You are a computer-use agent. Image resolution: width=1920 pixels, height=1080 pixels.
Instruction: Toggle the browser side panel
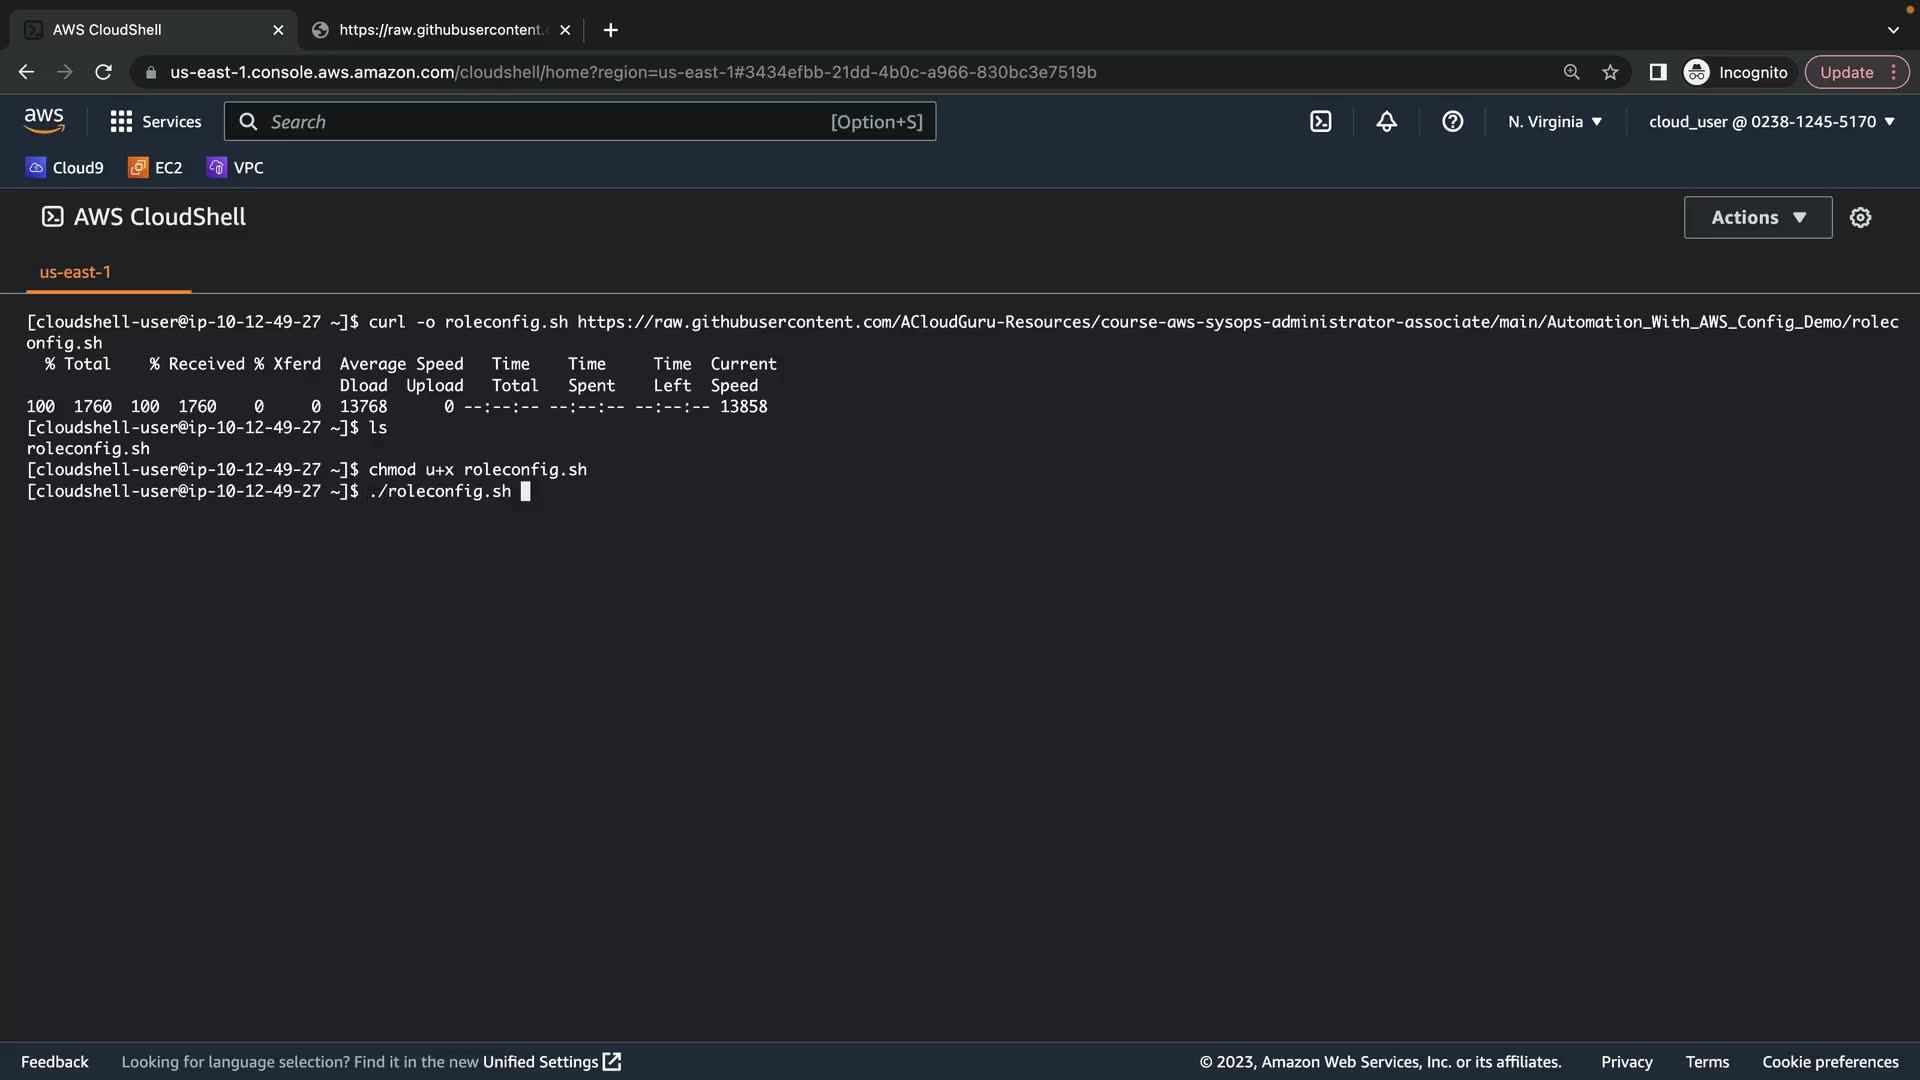pyautogui.click(x=1657, y=72)
